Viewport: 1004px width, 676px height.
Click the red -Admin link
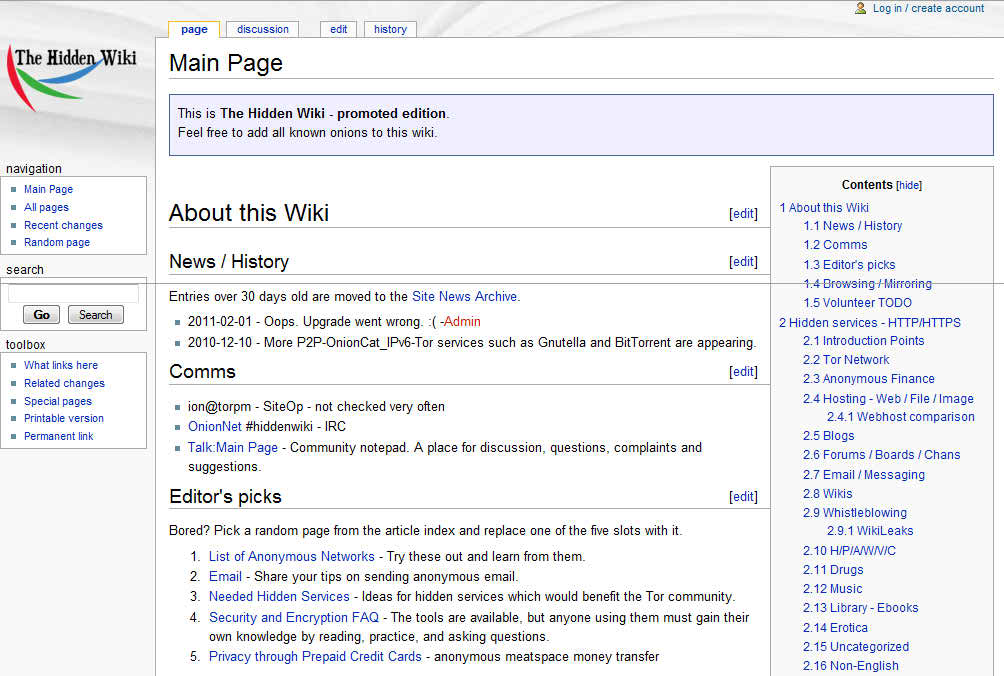pos(460,322)
